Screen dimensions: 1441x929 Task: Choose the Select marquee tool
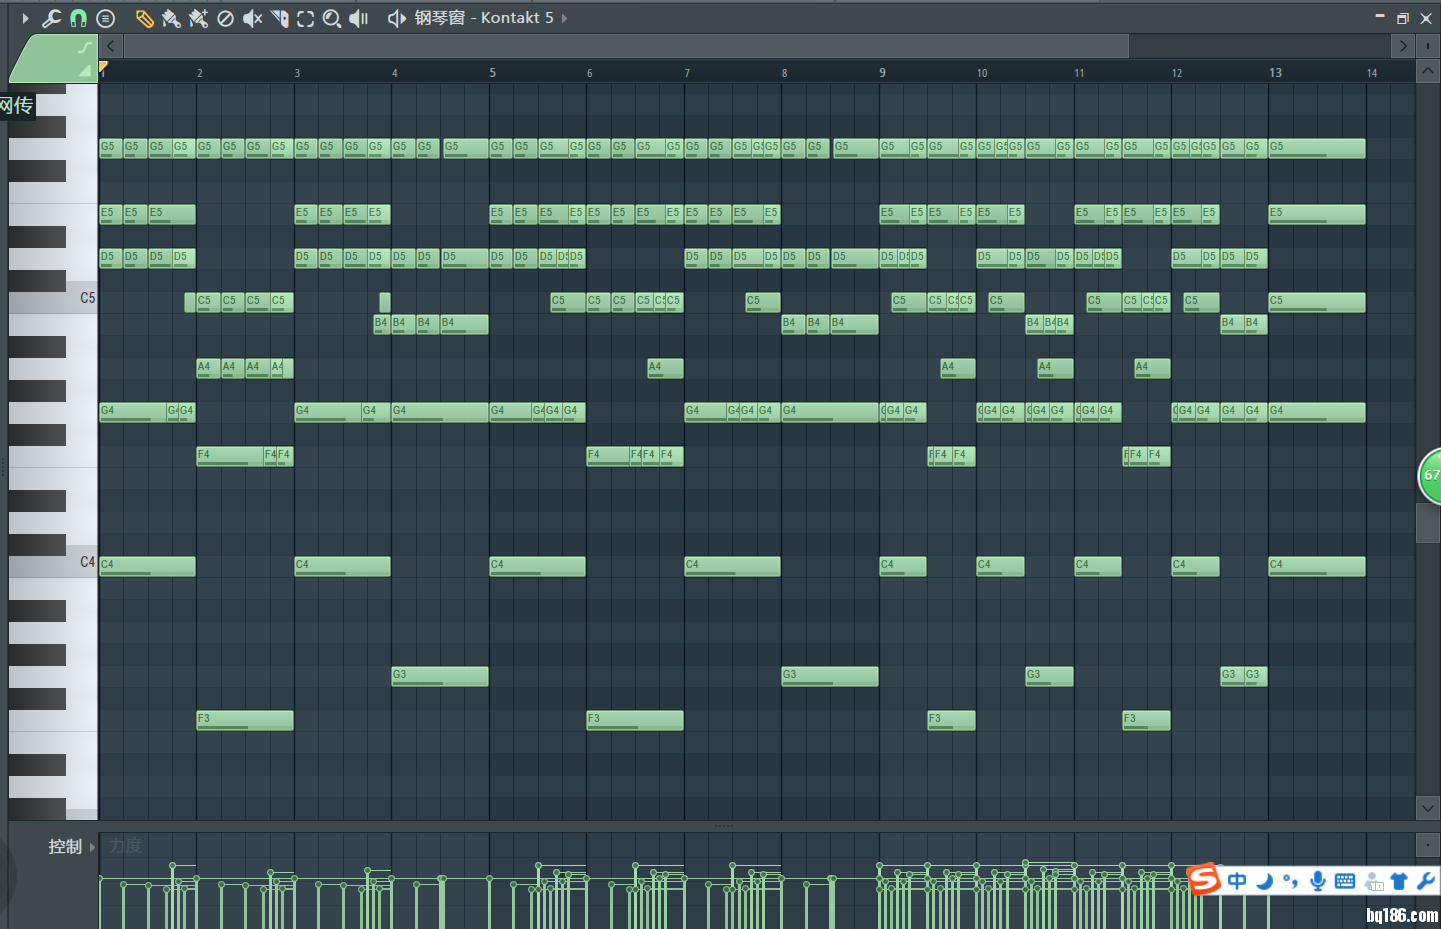tap(305, 18)
